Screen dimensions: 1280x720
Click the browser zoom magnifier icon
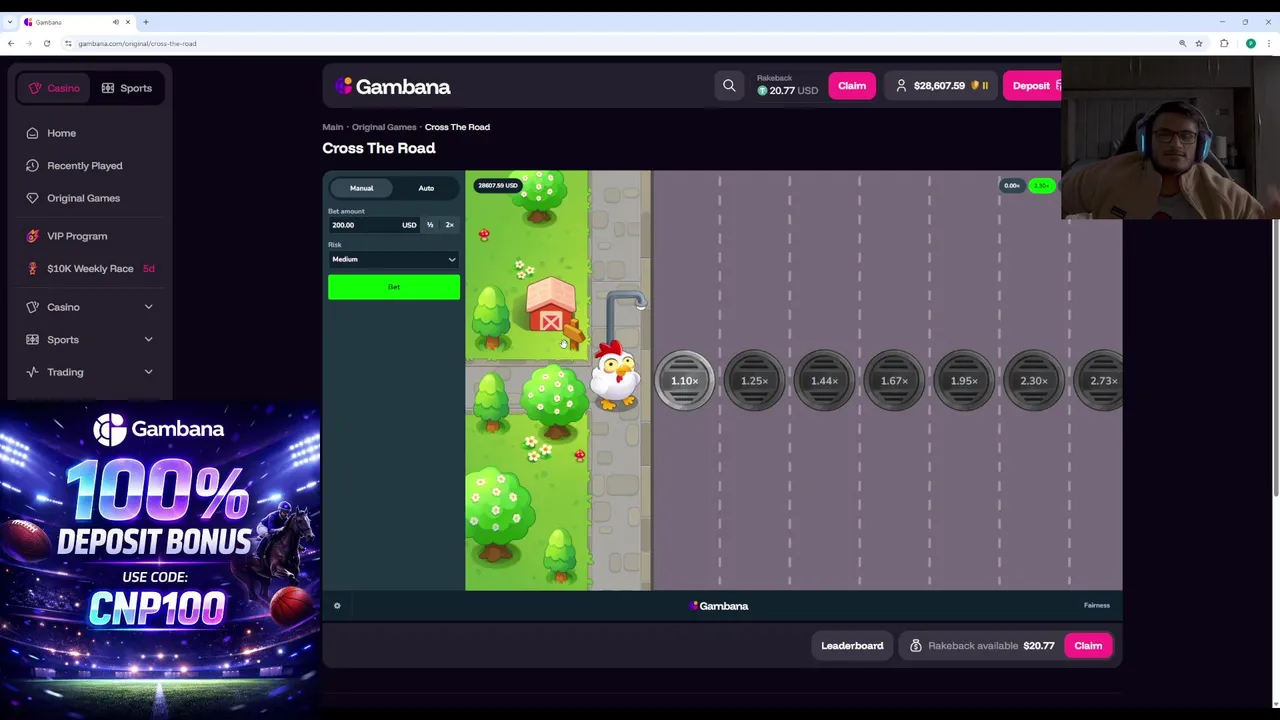pyautogui.click(x=1182, y=43)
